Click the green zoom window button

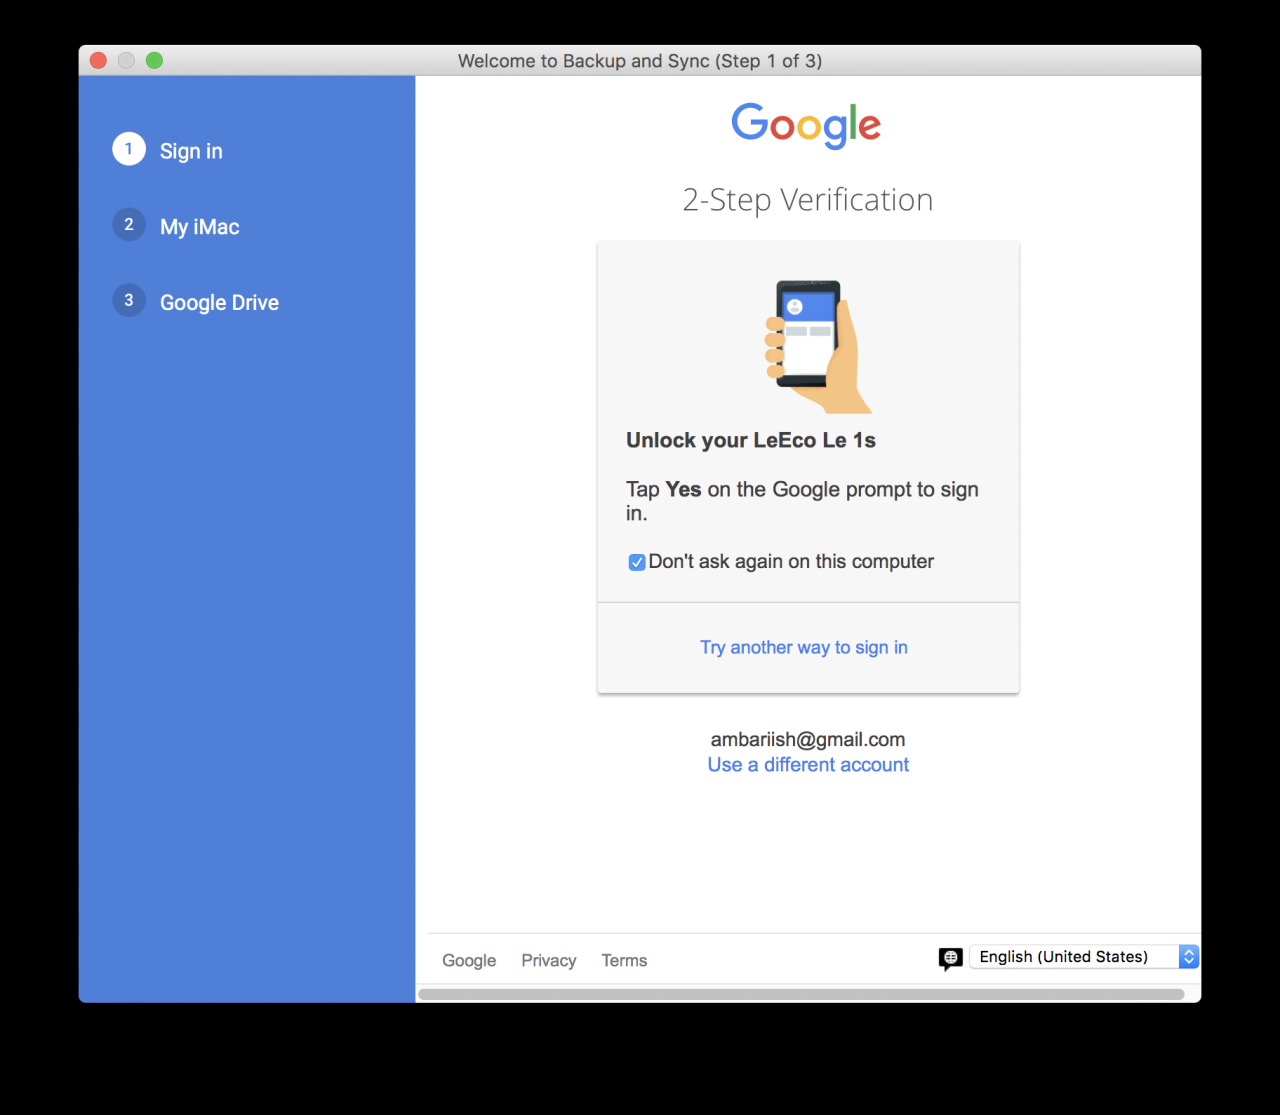click(x=154, y=60)
